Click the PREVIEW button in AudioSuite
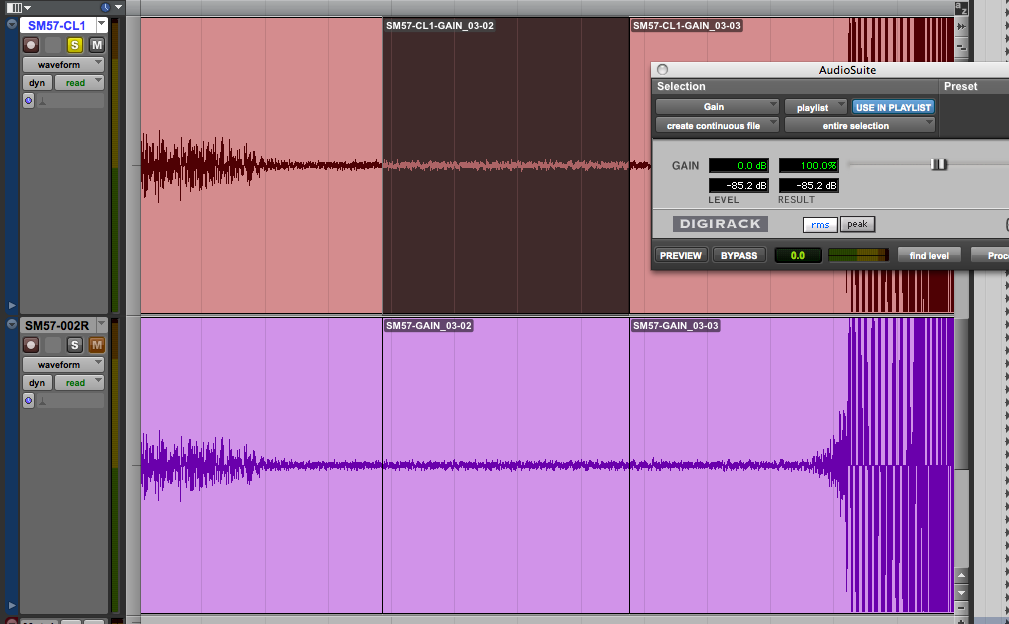Viewport: 1009px width, 624px height. (681, 255)
